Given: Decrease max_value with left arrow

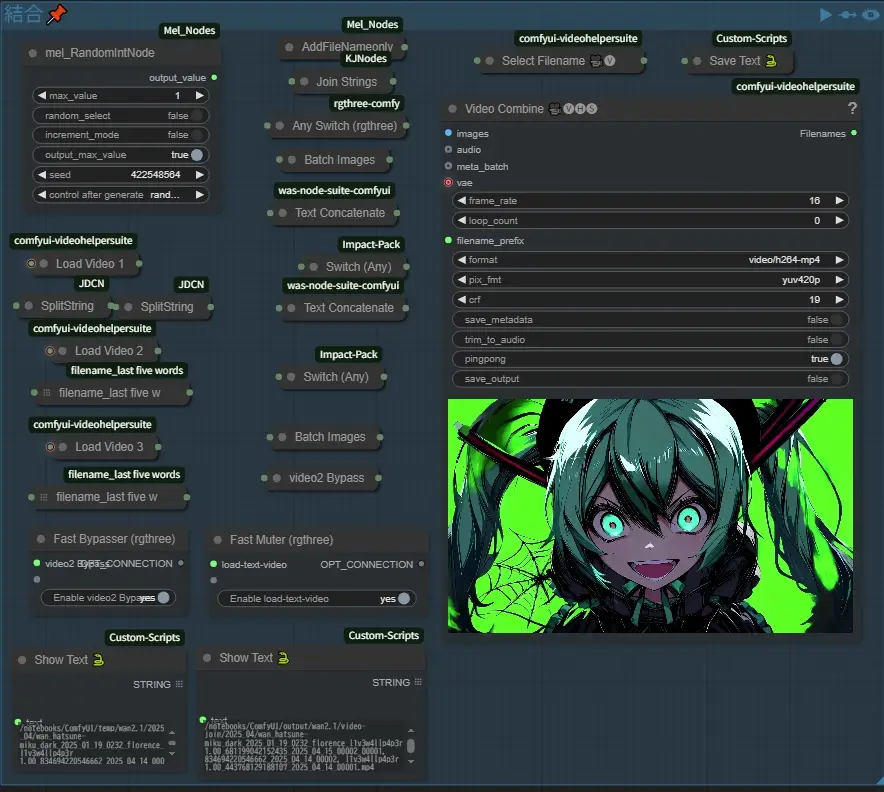Looking at the screenshot, I should click(x=42, y=96).
